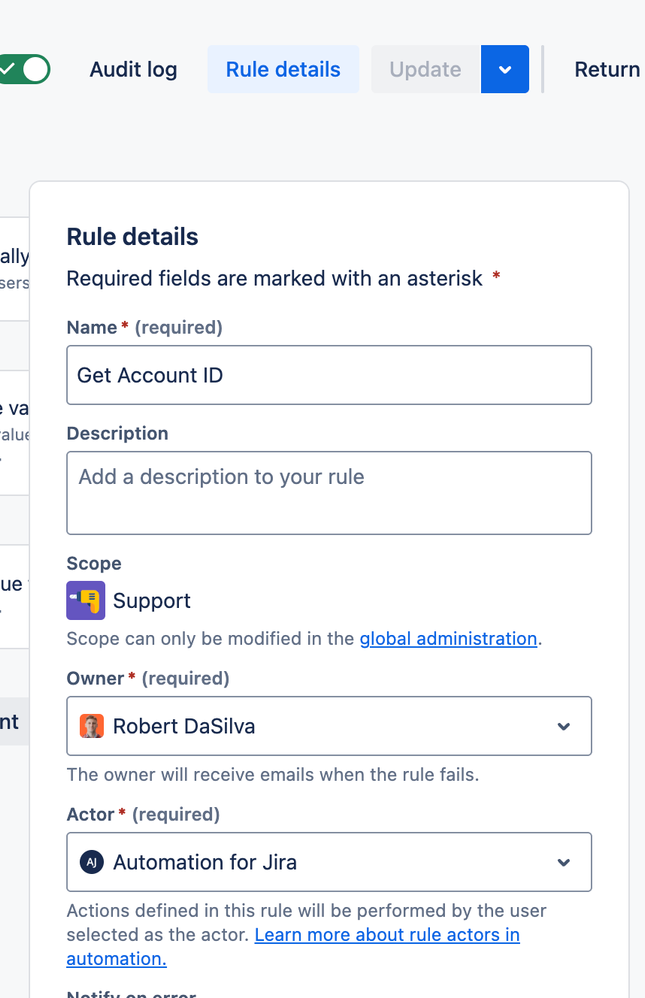This screenshot has height=998, width=645.
Task: Expand the Owner dropdown chevron
Action: [564, 726]
